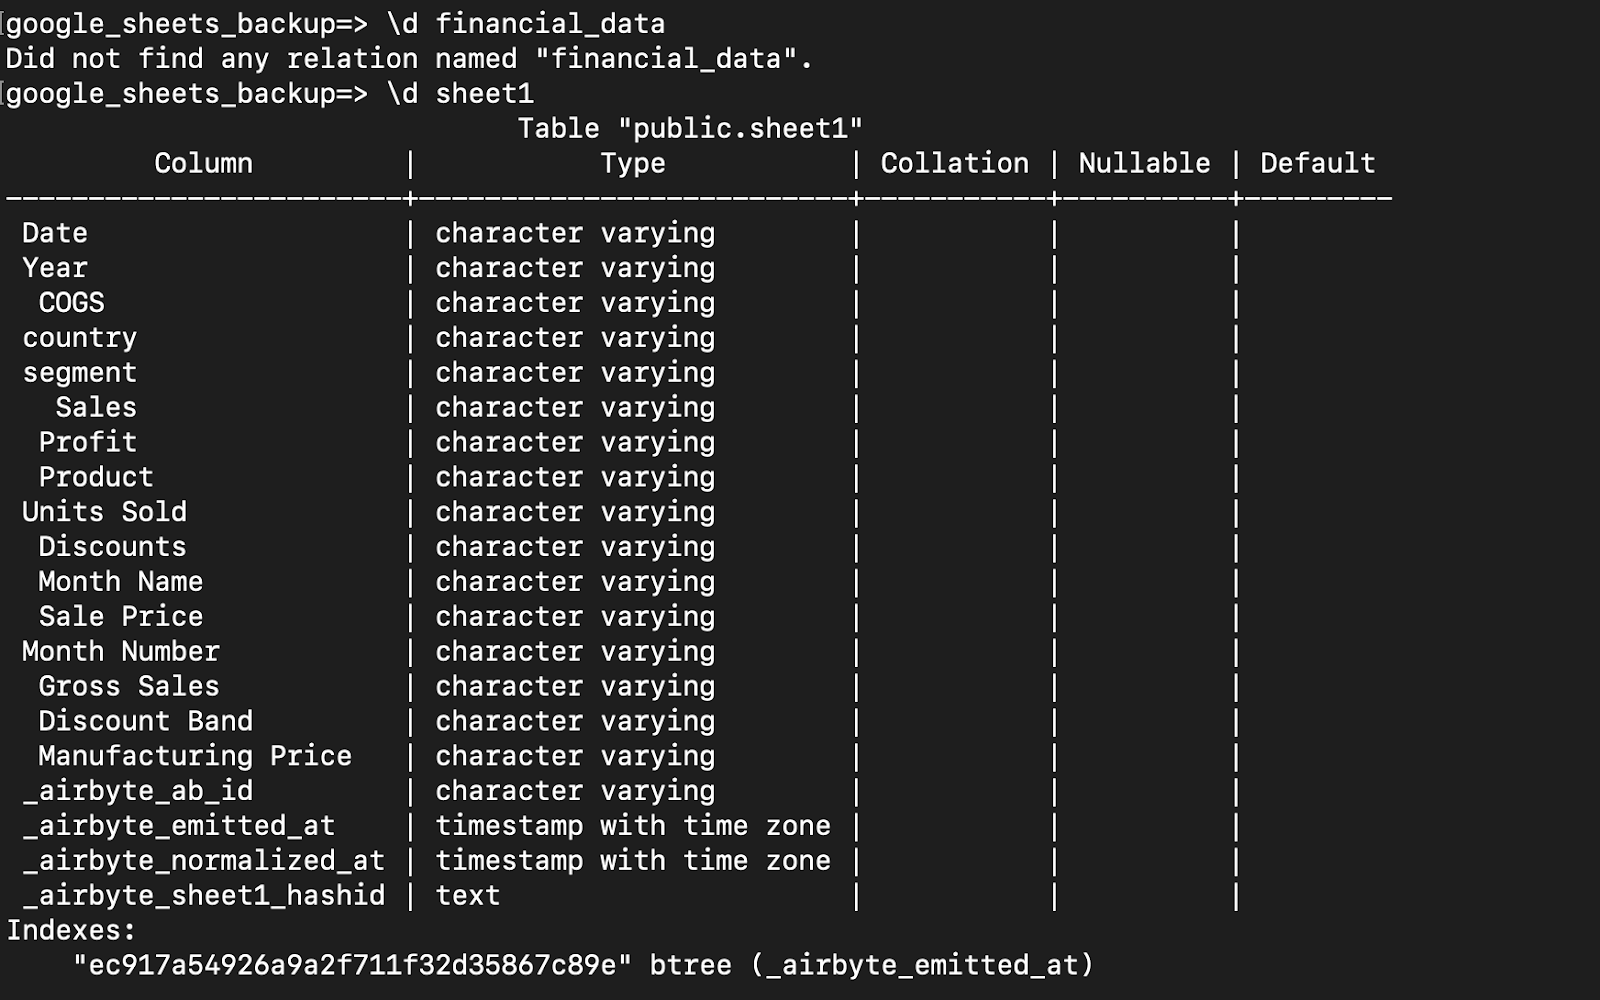
Task: Select the btree index hash name
Action: click(x=353, y=966)
